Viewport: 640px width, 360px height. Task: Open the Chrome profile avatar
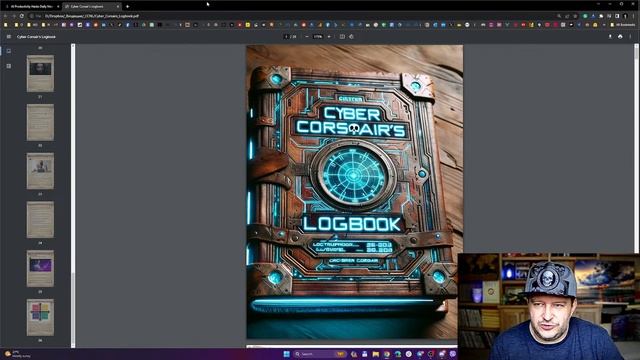coord(625,16)
